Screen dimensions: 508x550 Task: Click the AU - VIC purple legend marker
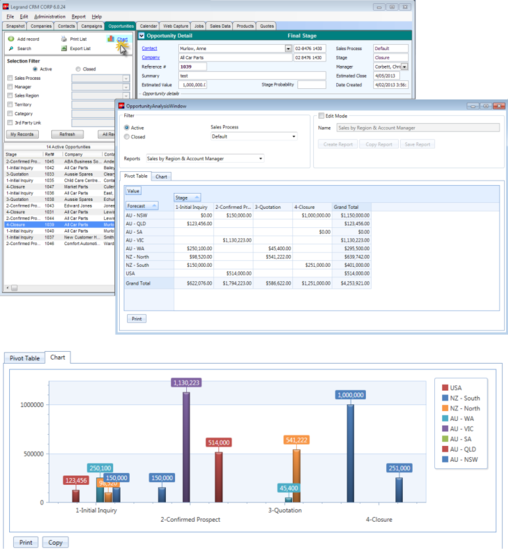click(x=445, y=429)
